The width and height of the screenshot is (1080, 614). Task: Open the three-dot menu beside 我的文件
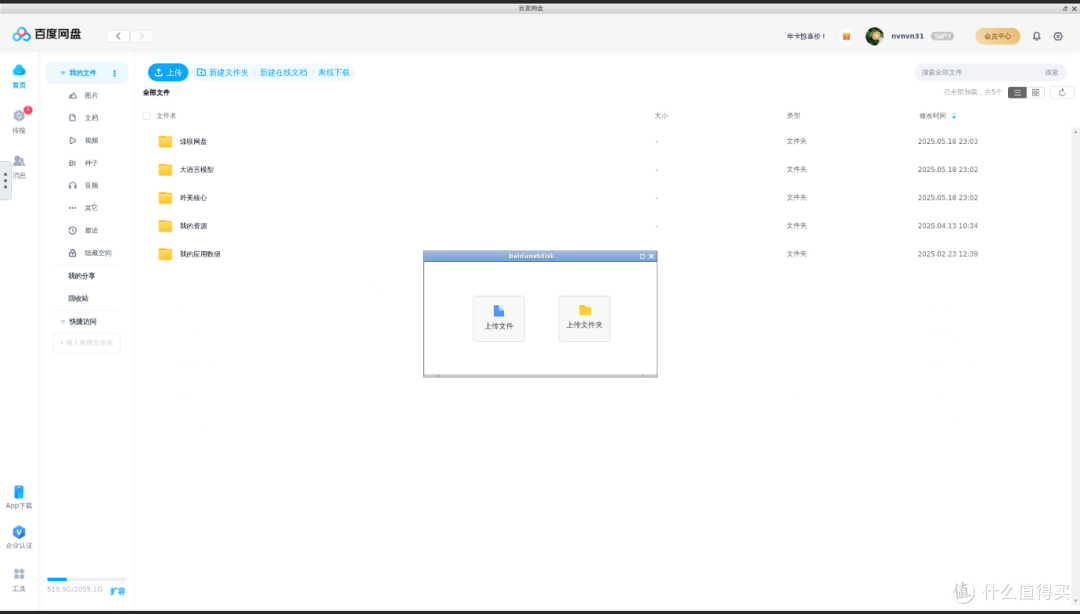(114, 73)
